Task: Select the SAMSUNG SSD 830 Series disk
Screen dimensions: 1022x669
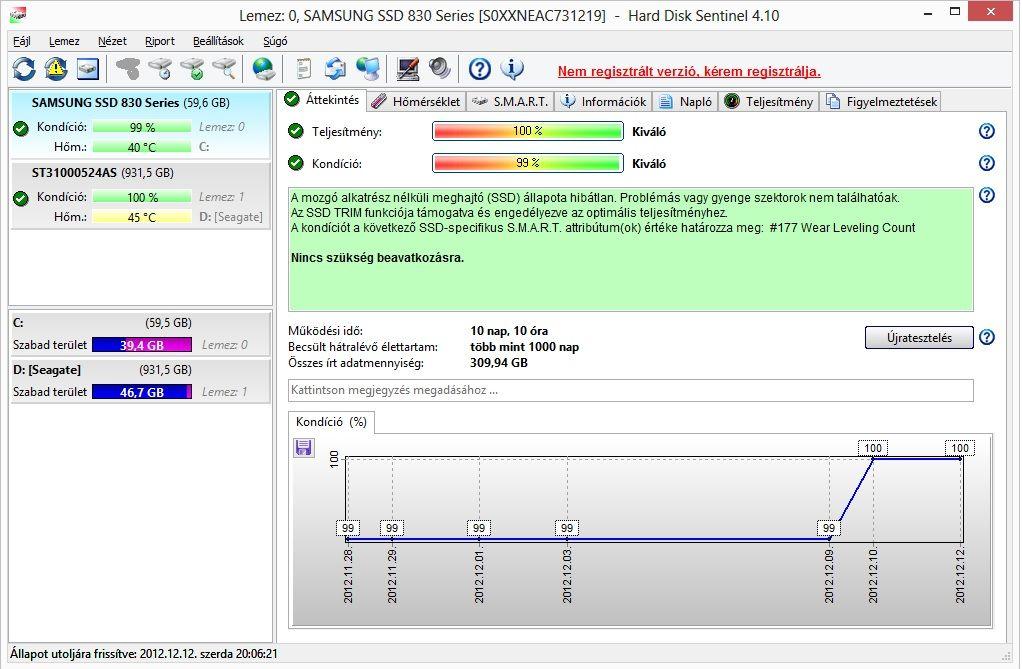Action: (140, 125)
